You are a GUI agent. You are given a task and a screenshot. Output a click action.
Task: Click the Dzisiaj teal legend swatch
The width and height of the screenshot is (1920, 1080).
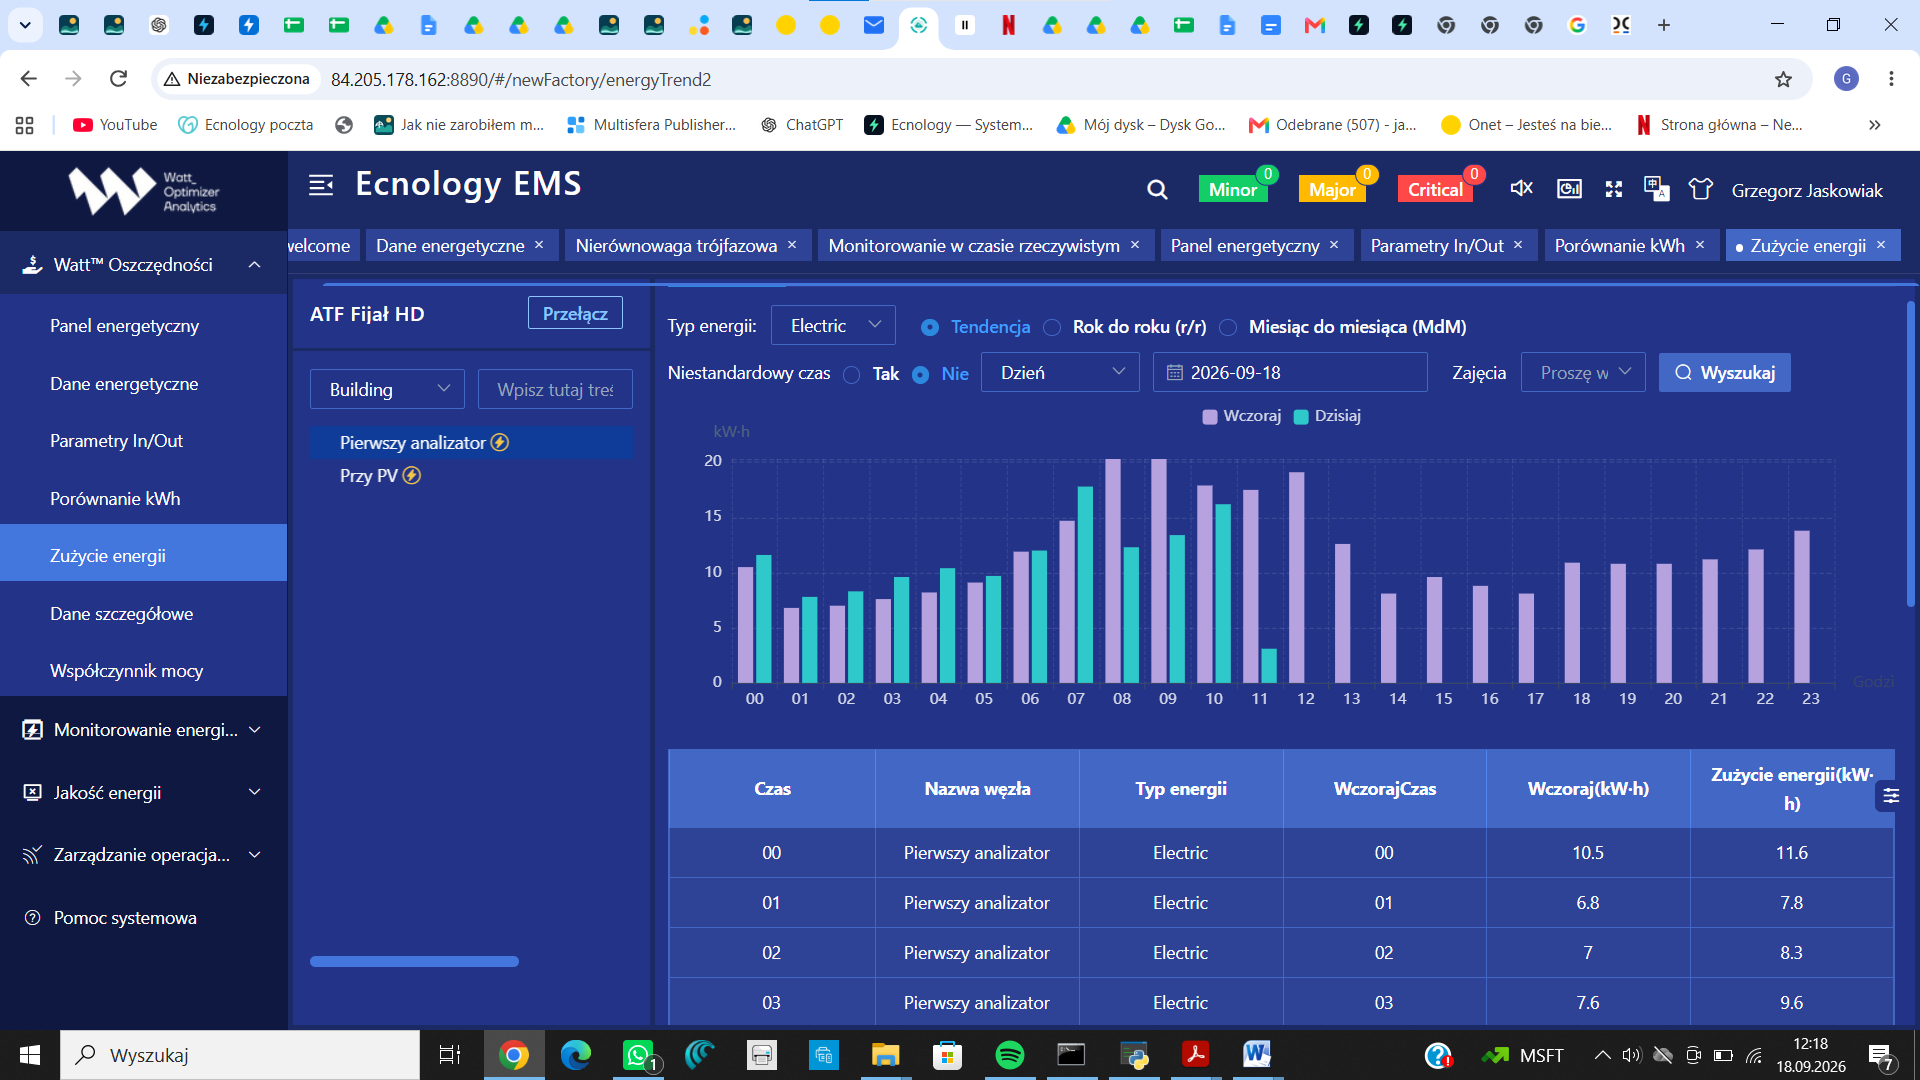(1301, 417)
